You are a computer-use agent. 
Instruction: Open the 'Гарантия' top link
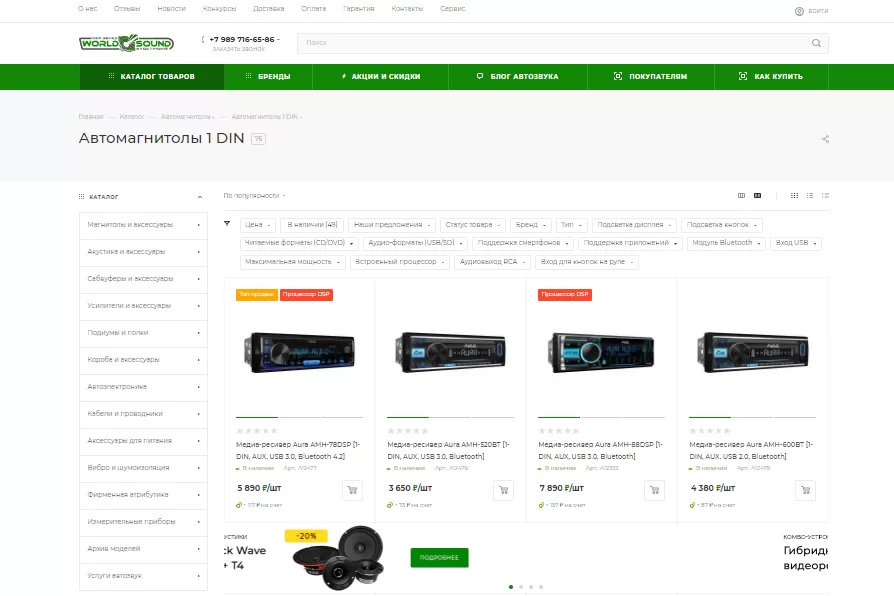[x=359, y=9]
